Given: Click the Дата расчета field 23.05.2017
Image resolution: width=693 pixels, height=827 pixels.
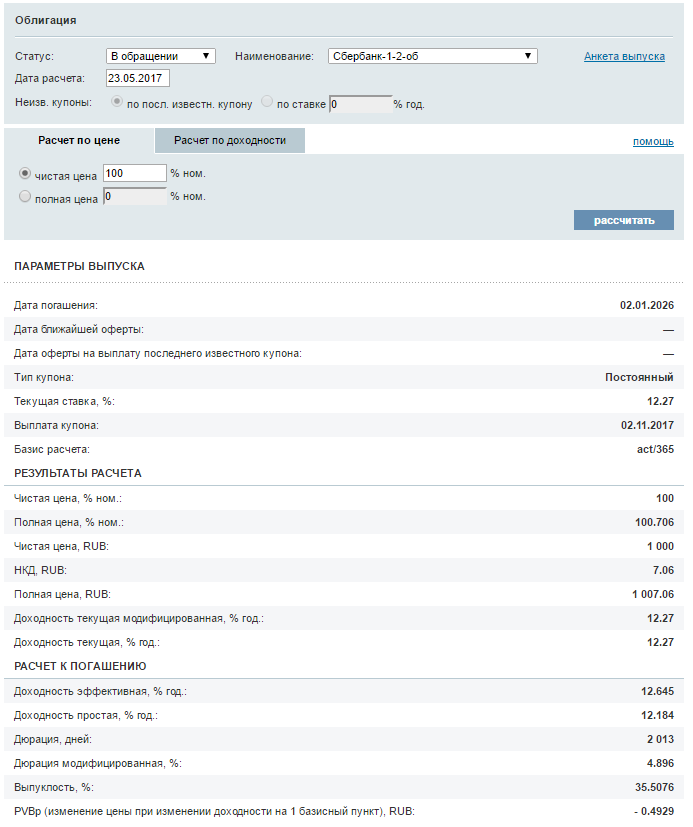Looking at the screenshot, I should tap(138, 78).
